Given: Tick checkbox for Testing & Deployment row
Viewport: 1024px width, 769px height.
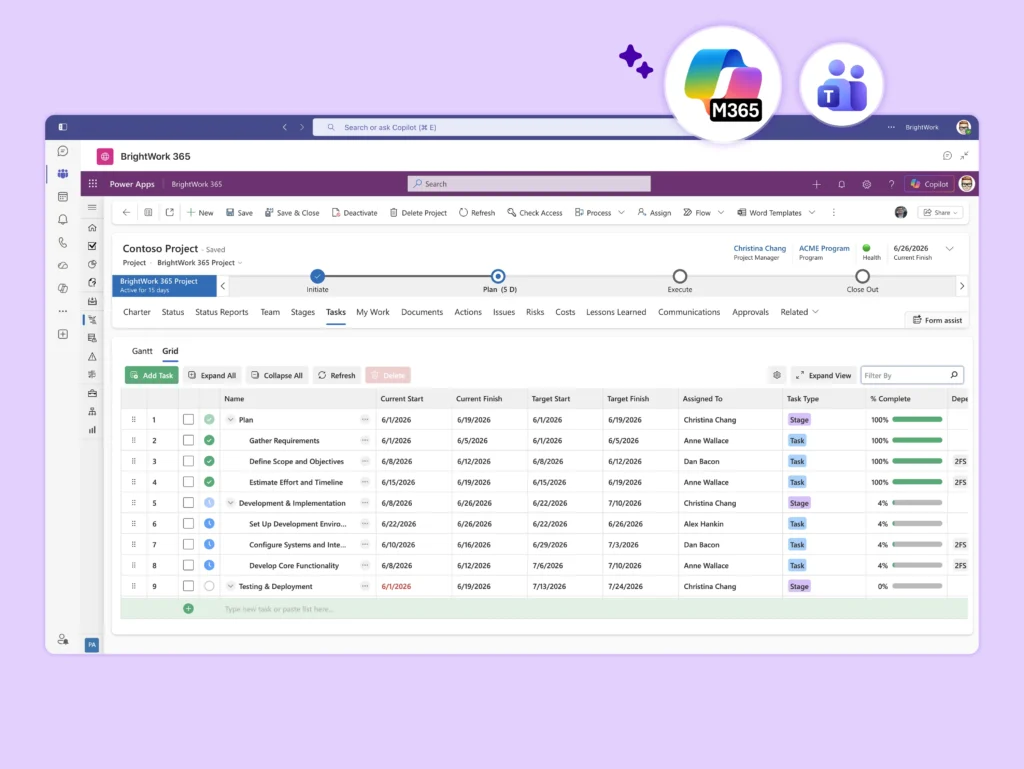Looking at the screenshot, I should [188, 586].
